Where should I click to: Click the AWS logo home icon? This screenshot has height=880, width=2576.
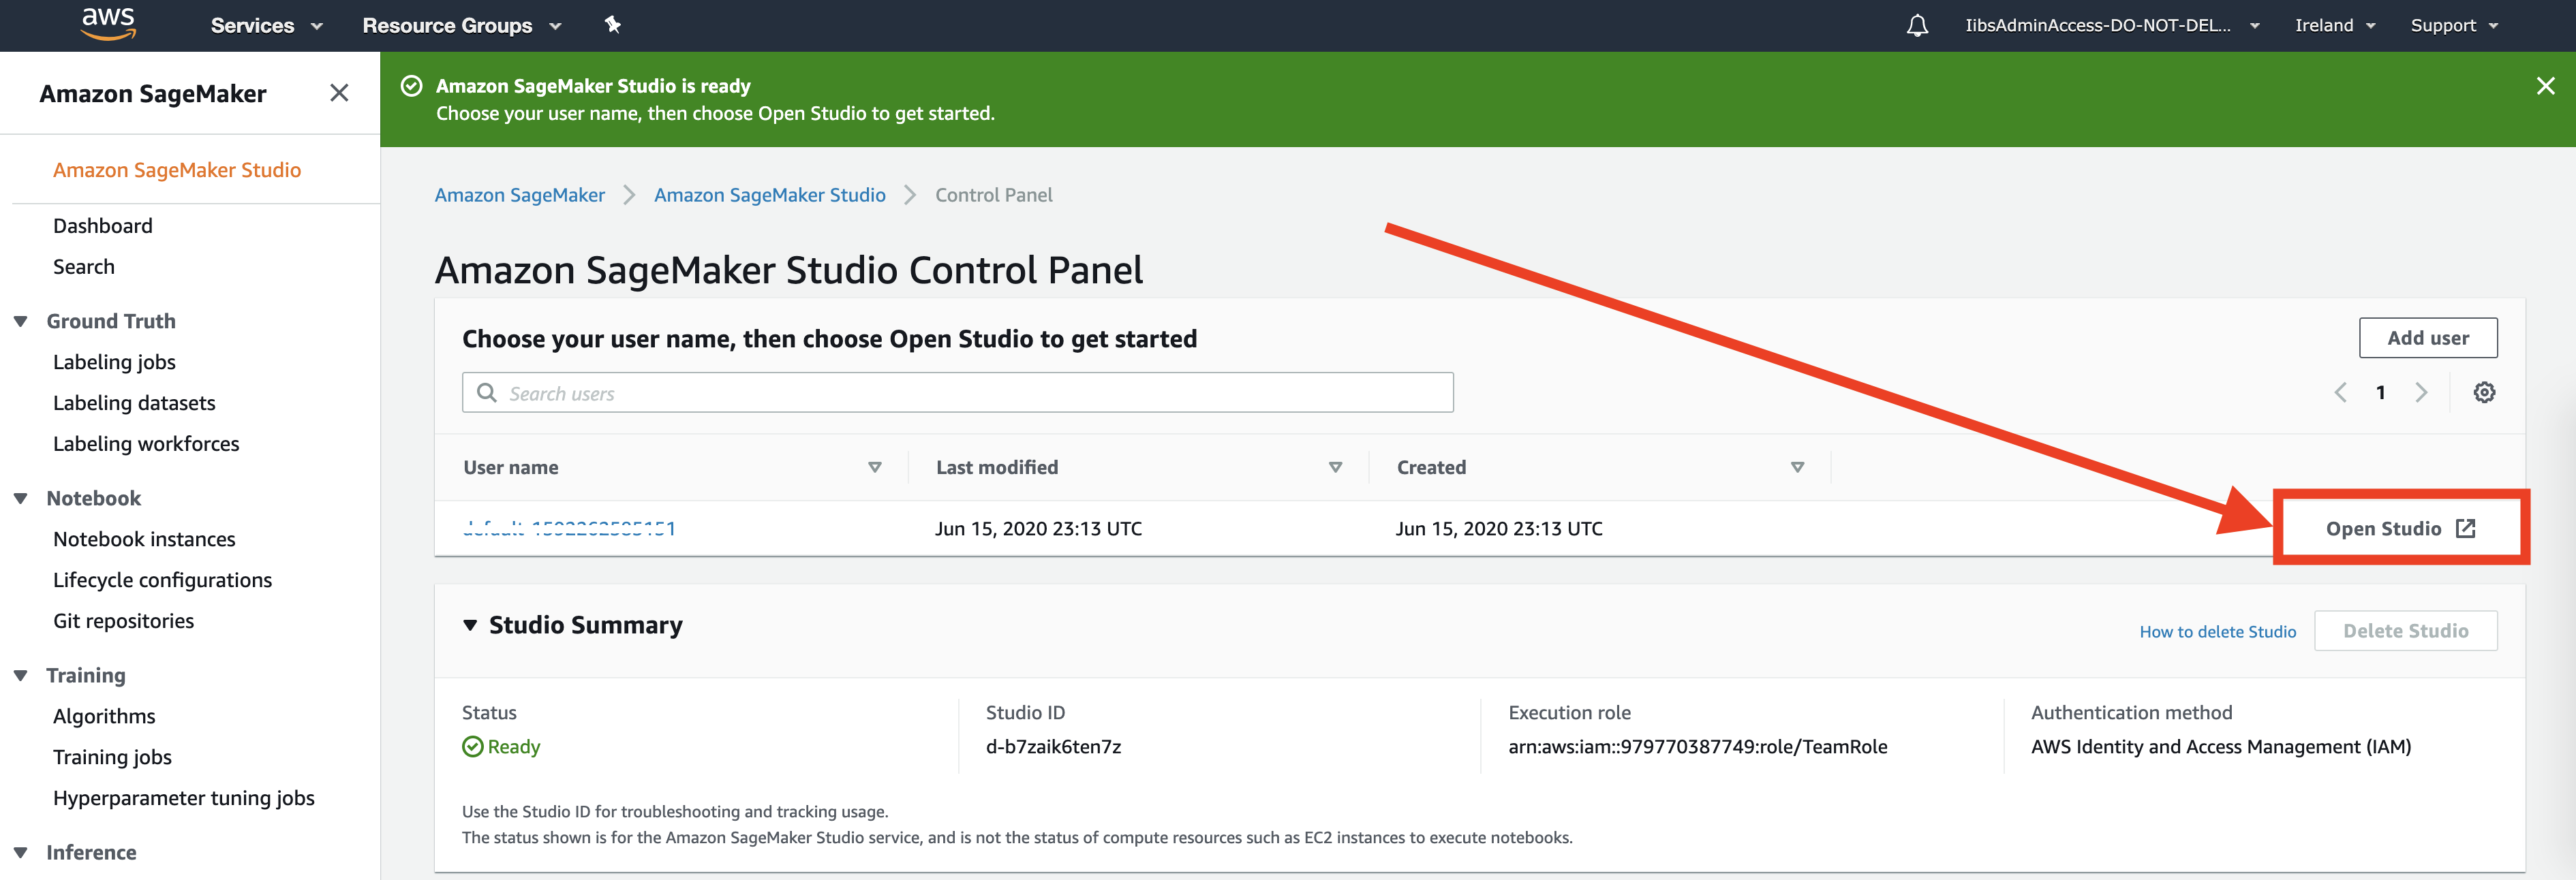pyautogui.click(x=108, y=23)
